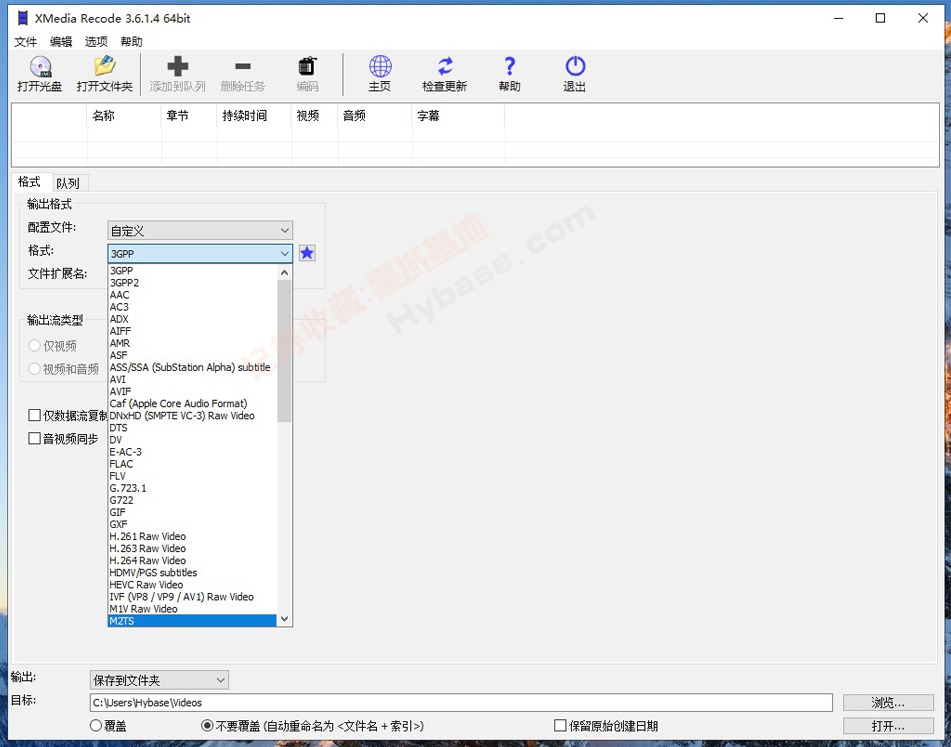
Task: Open the 文件 menu
Action: (25, 42)
